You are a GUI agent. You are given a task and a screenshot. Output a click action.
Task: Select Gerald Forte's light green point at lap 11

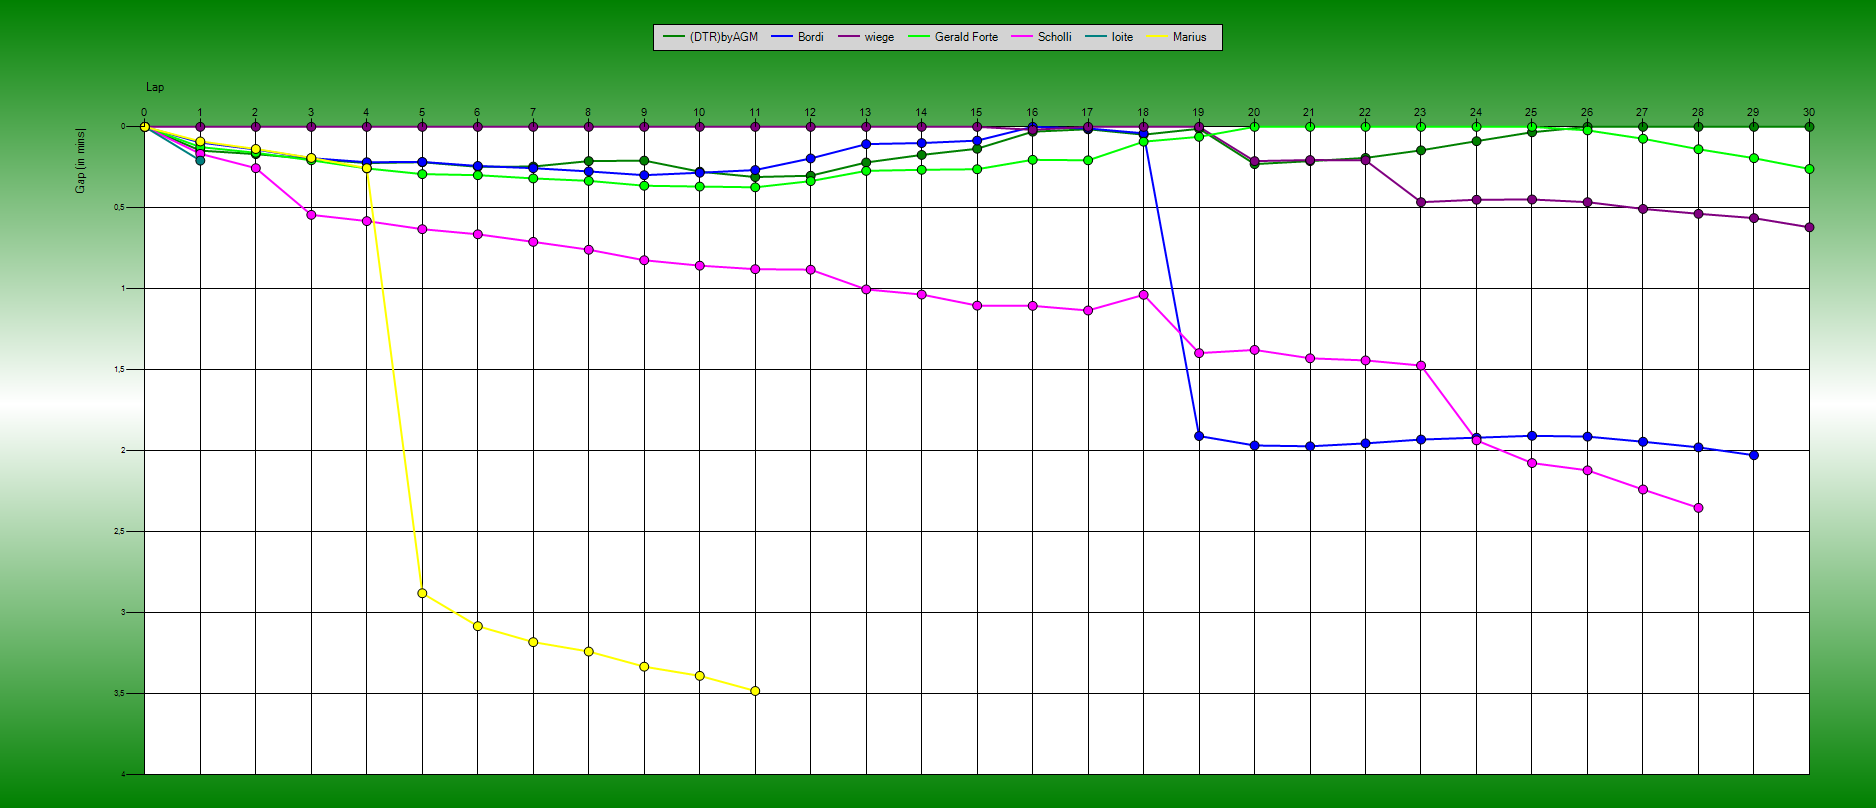click(755, 187)
